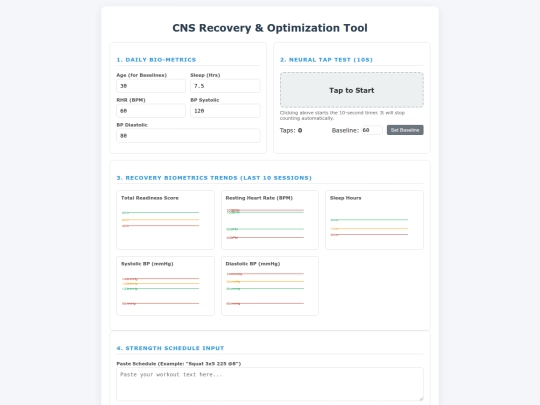
Task: Open the Sleep Hours chart
Action: point(374,220)
